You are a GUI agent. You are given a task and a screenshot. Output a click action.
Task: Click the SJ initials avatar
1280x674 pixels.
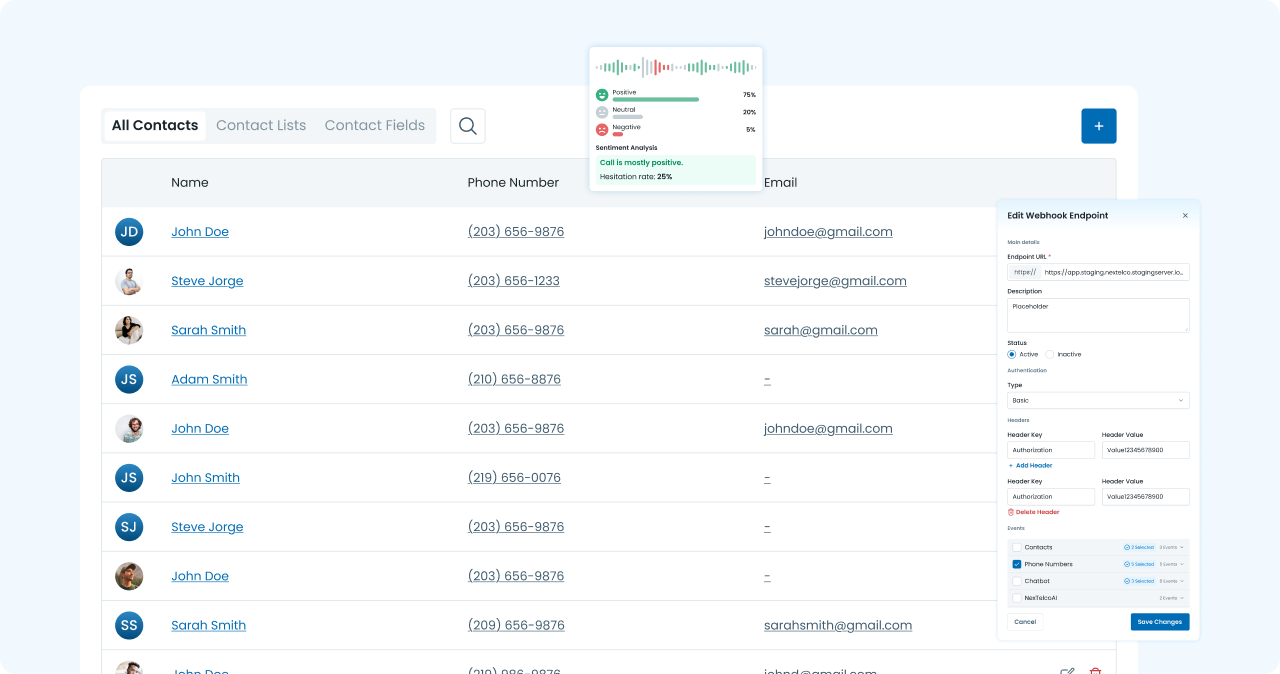tap(129, 527)
